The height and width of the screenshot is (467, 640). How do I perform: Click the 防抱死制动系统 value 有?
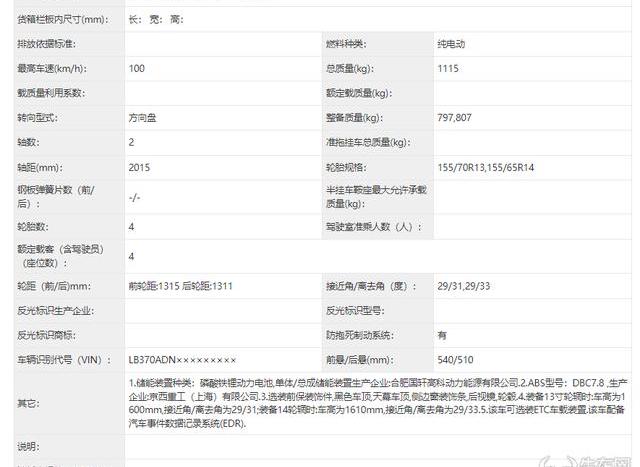coord(442,335)
